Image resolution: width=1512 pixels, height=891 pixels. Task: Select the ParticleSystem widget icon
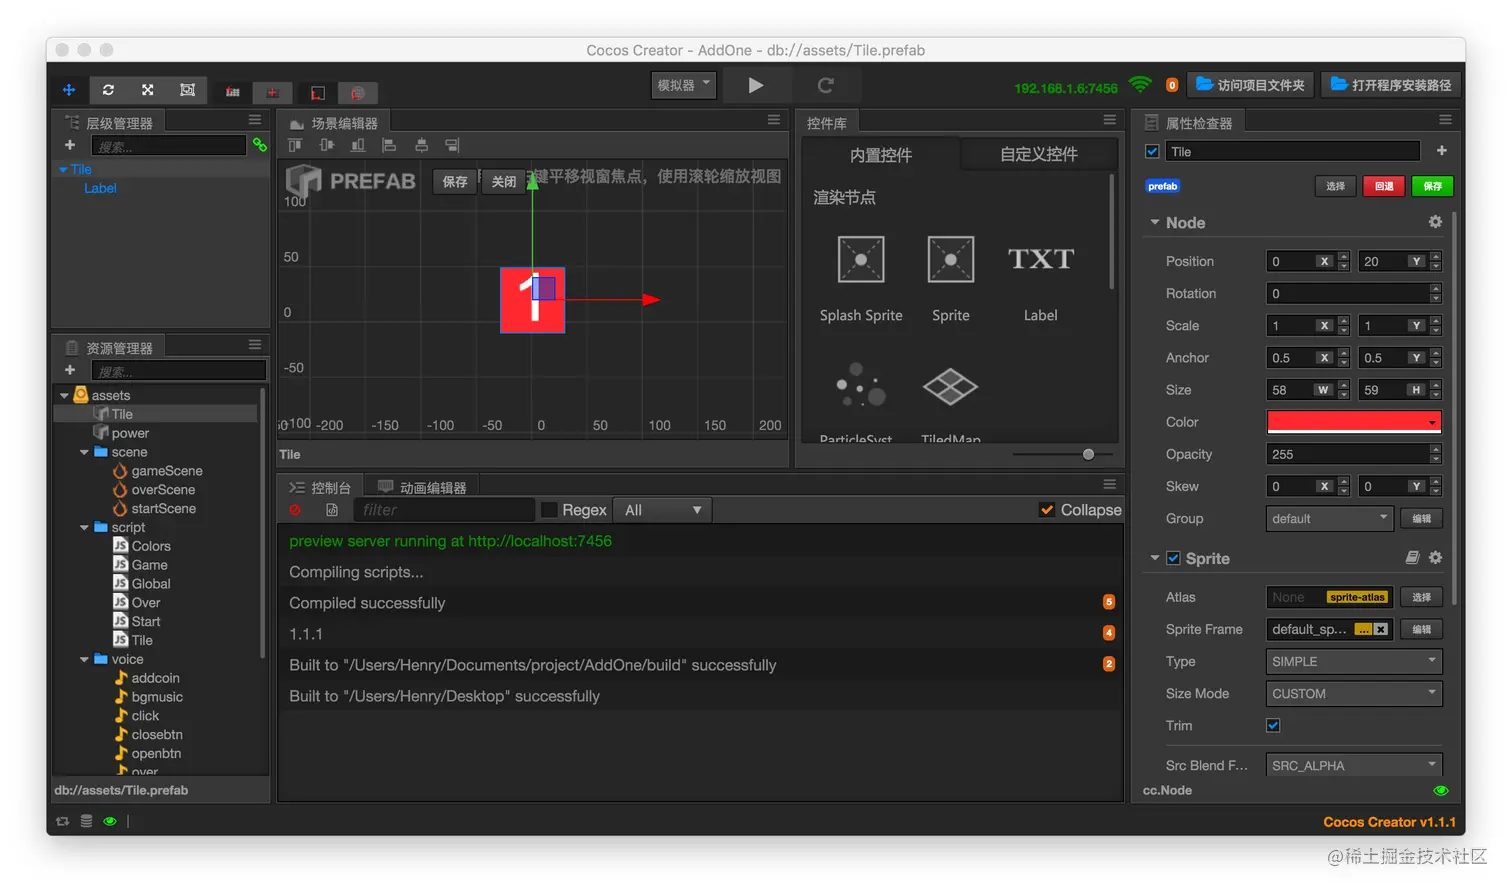(x=860, y=385)
